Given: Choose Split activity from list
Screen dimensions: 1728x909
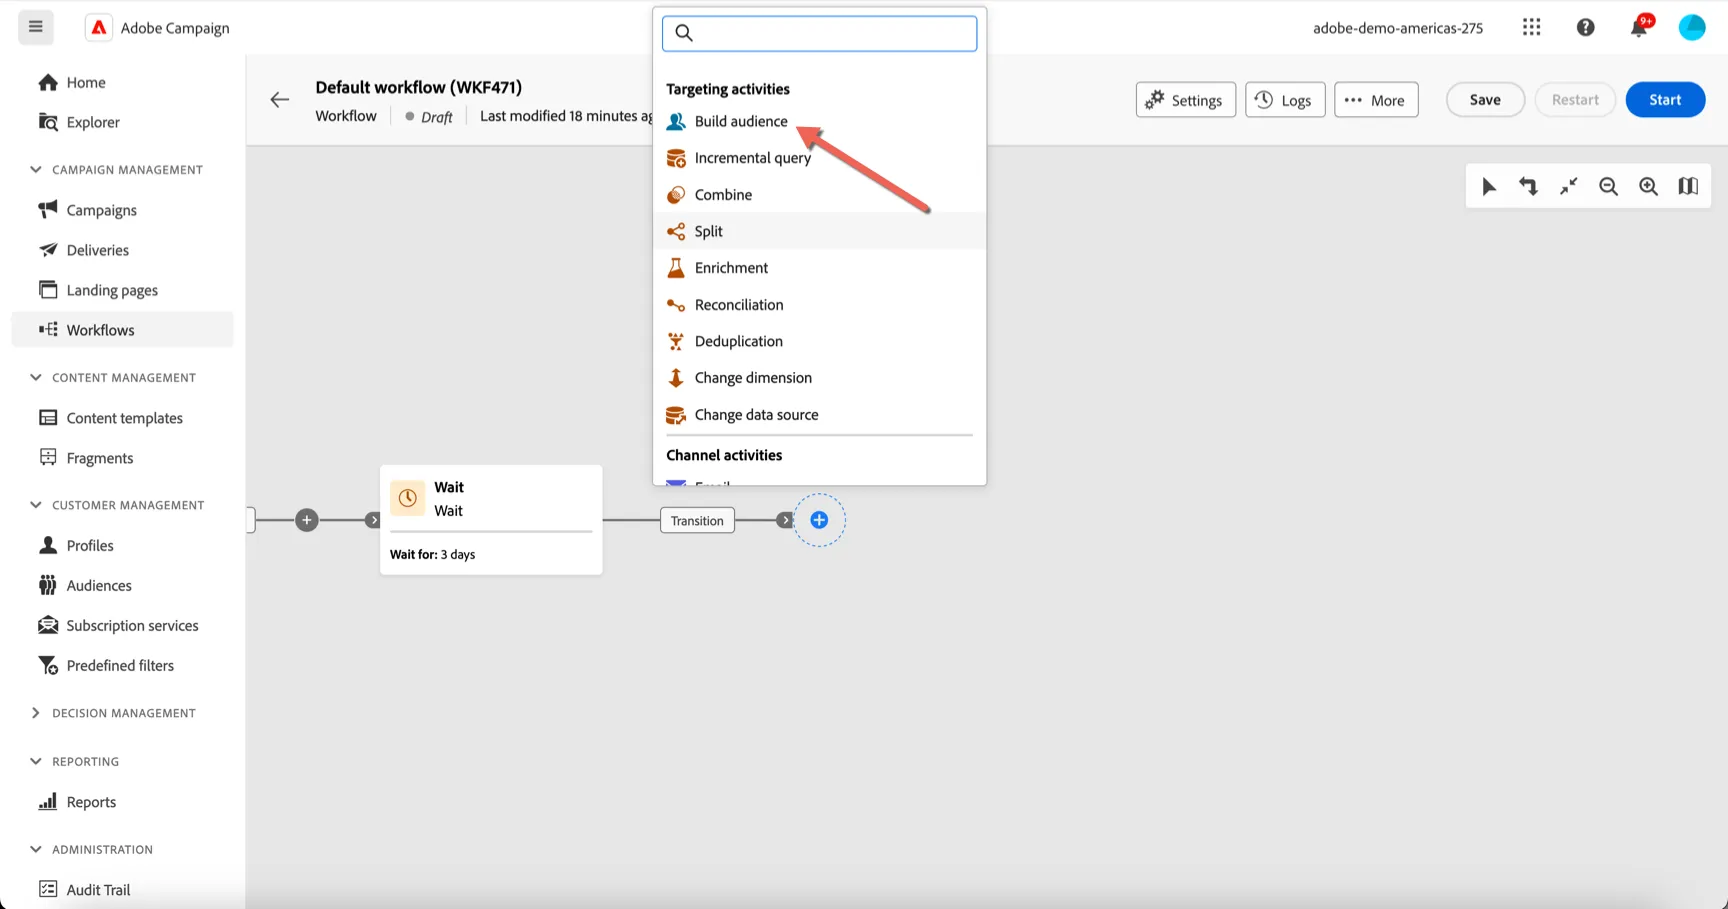Looking at the screenshot, I should 819,231.
